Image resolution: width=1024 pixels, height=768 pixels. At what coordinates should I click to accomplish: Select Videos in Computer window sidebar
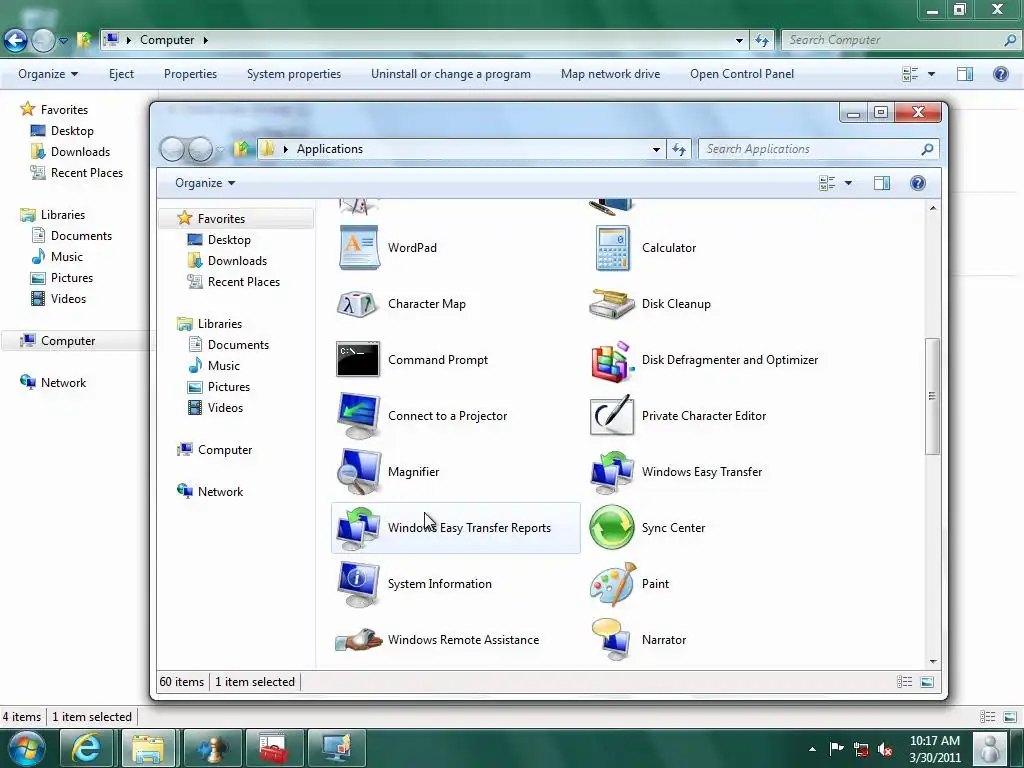(68, 298)
